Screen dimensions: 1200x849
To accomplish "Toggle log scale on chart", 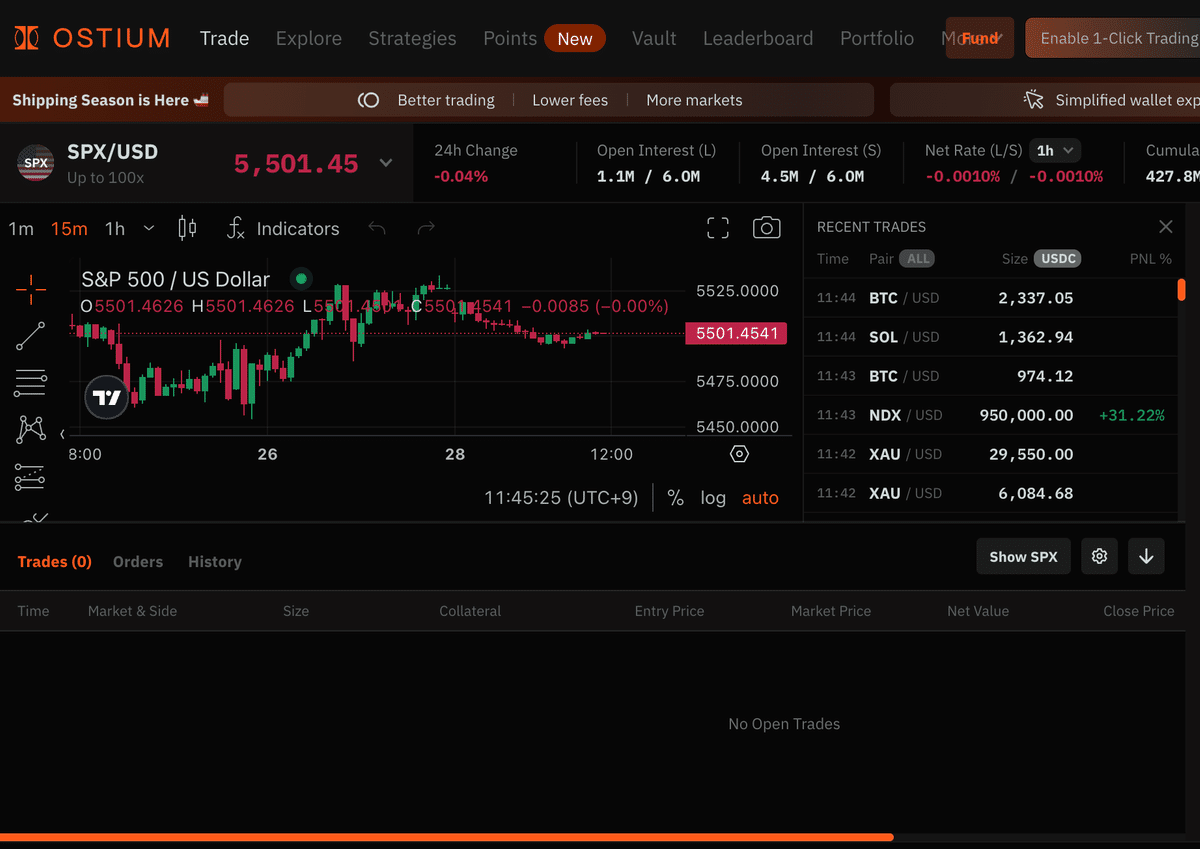I will [x=713, y=497].
